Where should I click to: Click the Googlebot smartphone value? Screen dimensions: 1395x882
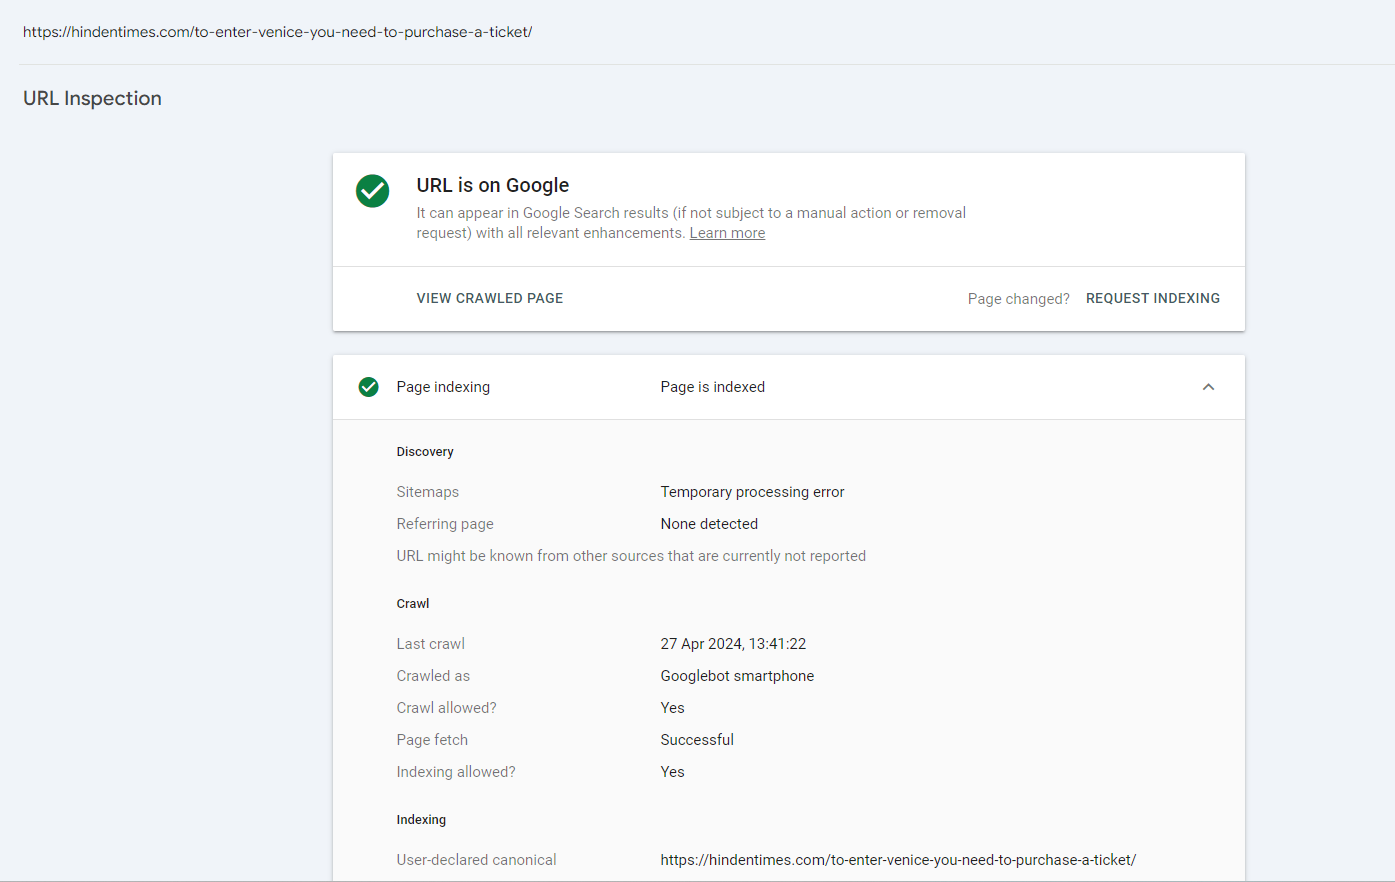(x=737, y=676)
